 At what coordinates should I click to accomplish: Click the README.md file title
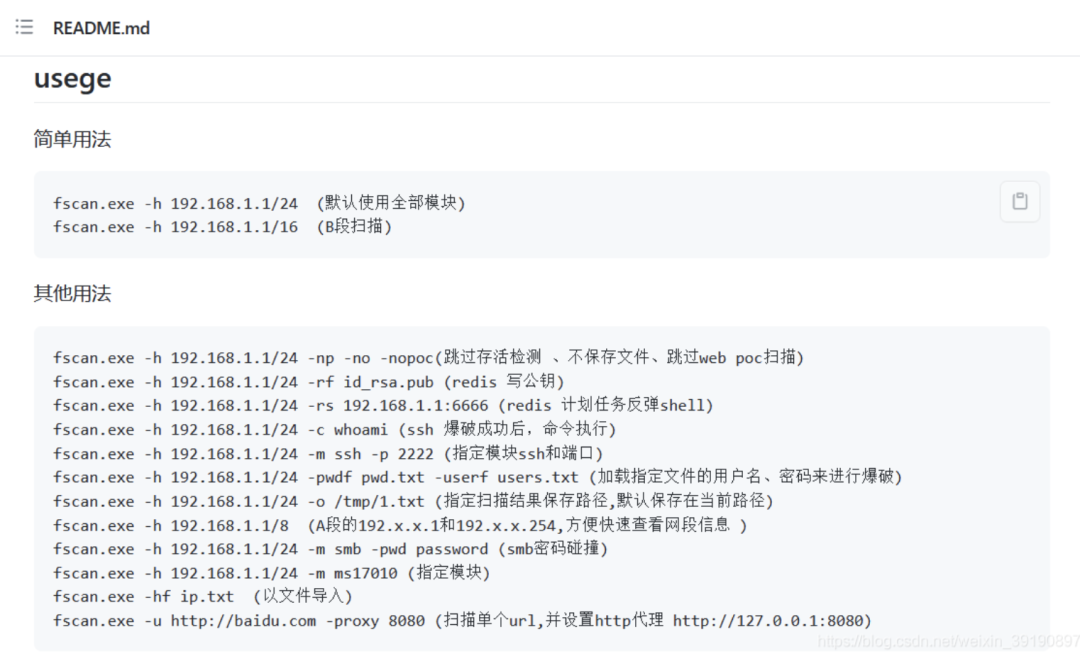pos(101,28)
